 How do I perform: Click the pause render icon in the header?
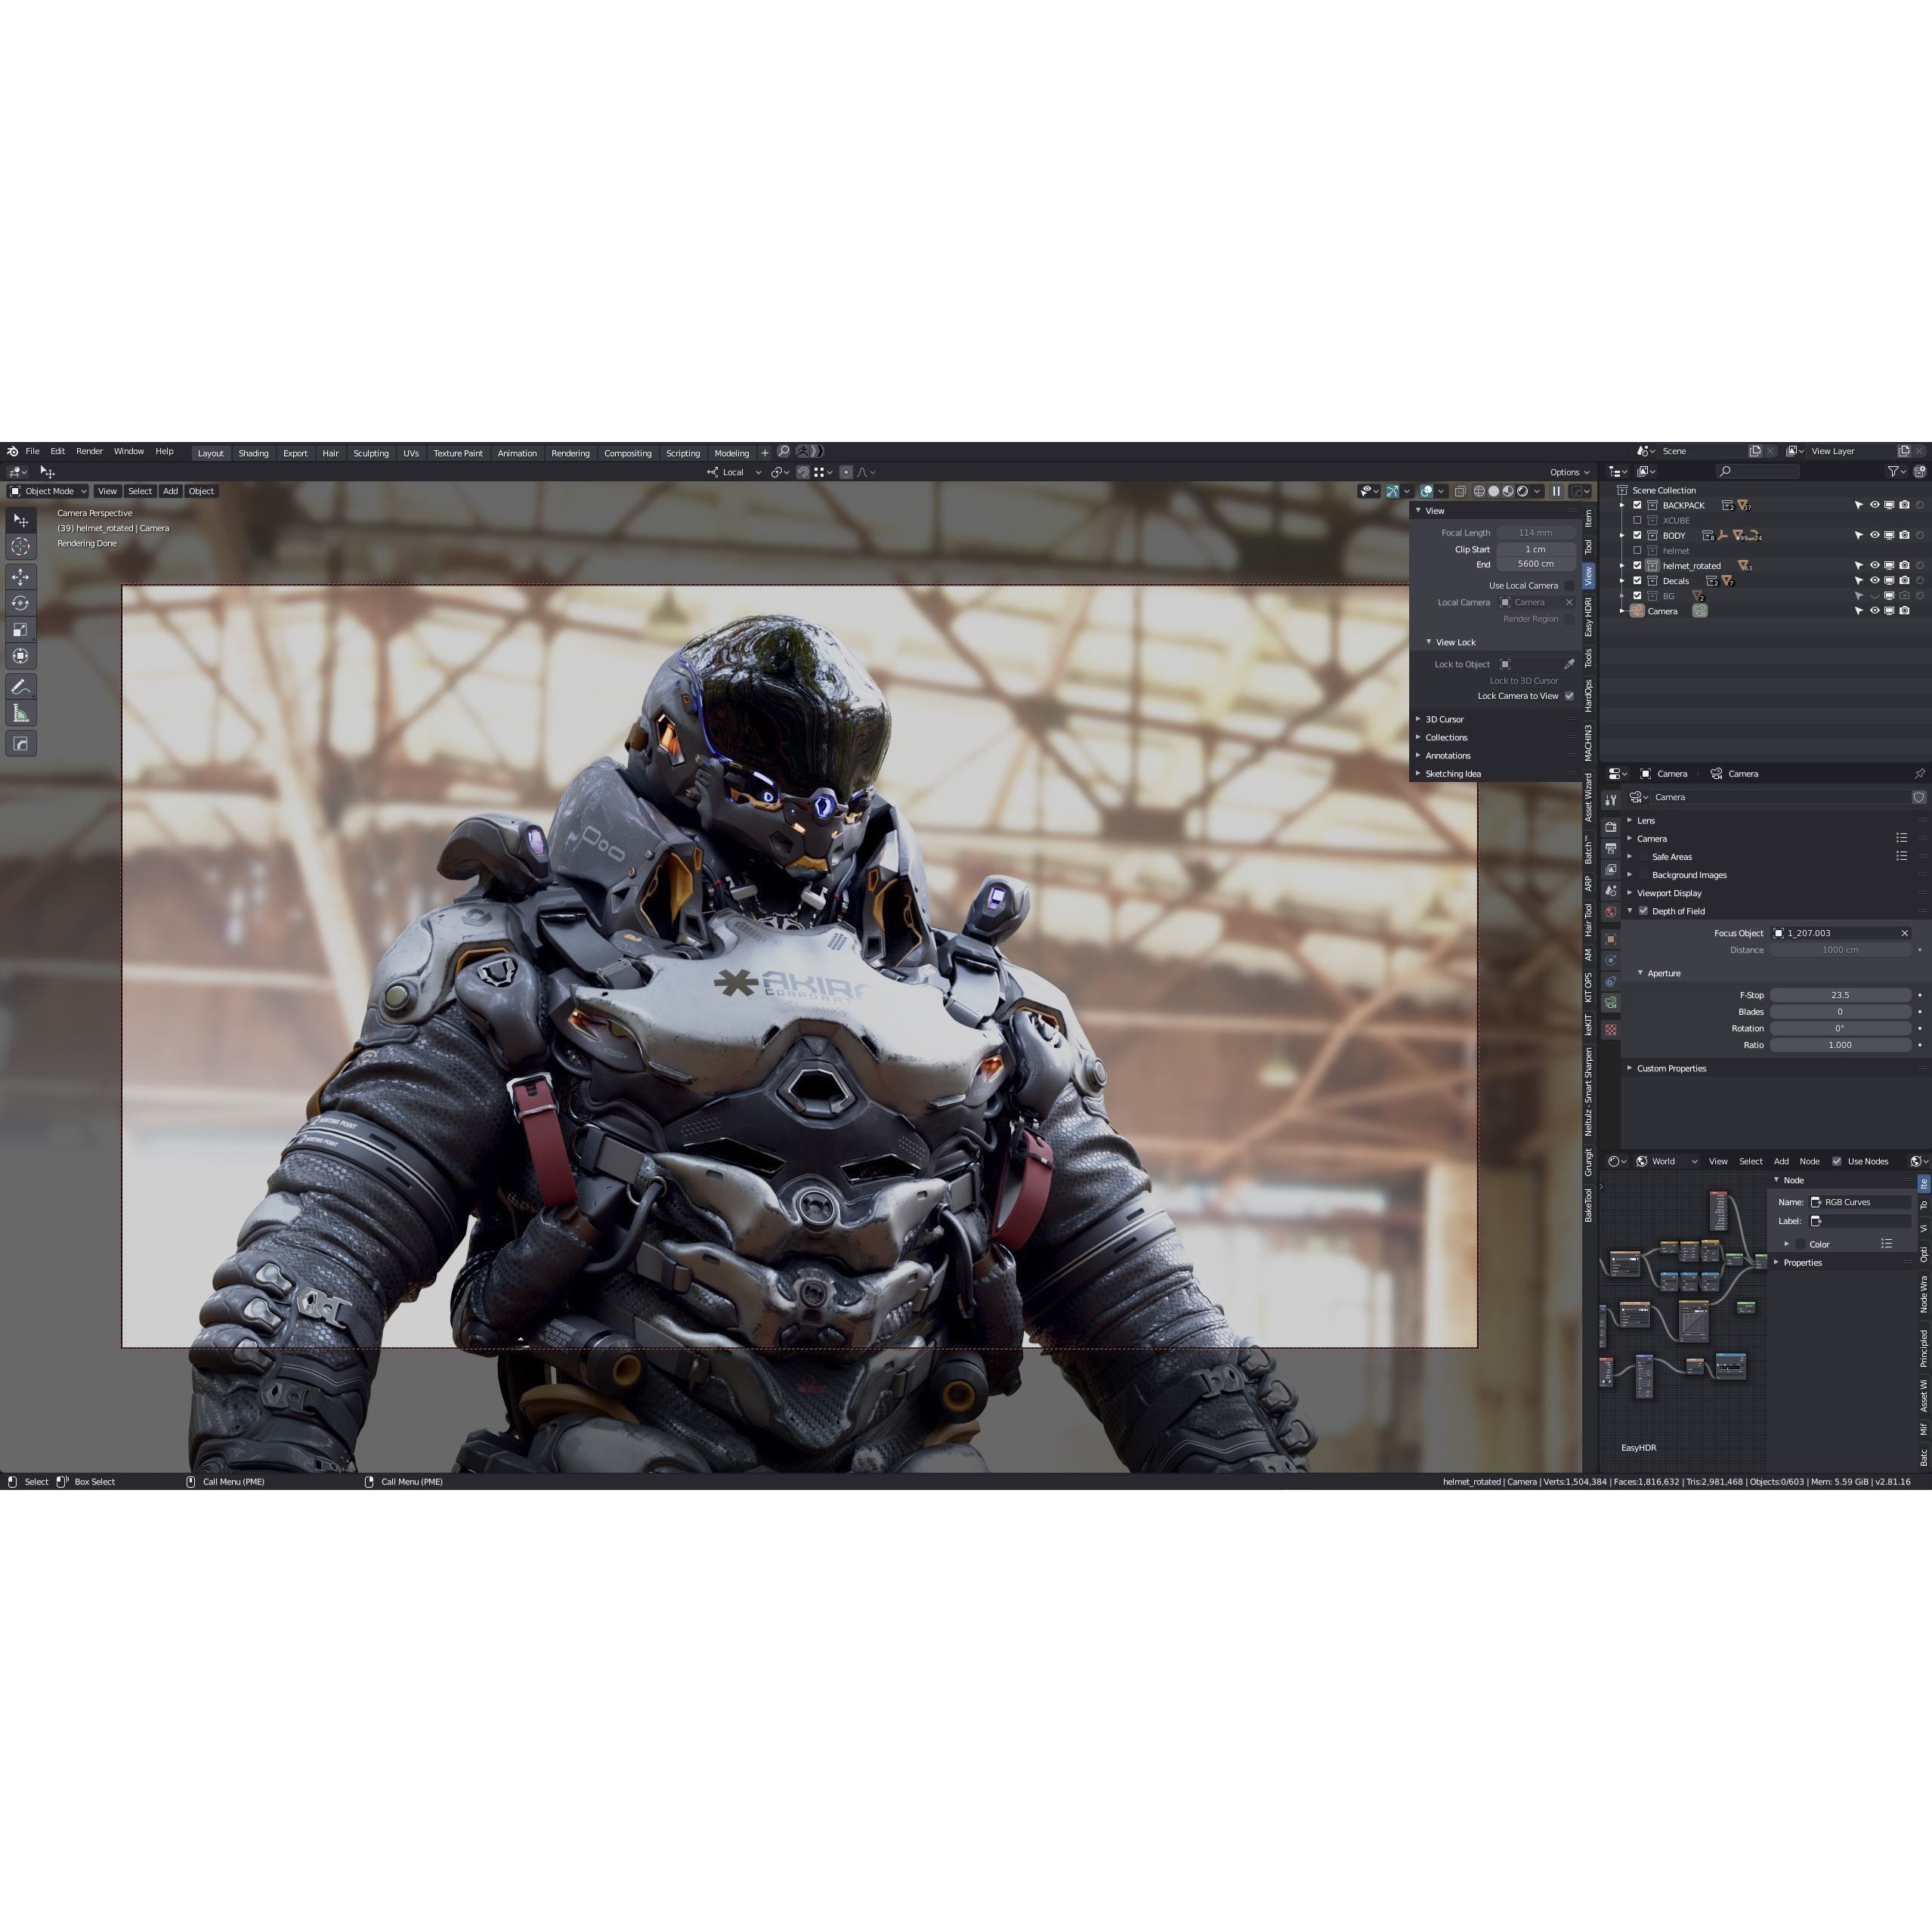click(1557, 491)
